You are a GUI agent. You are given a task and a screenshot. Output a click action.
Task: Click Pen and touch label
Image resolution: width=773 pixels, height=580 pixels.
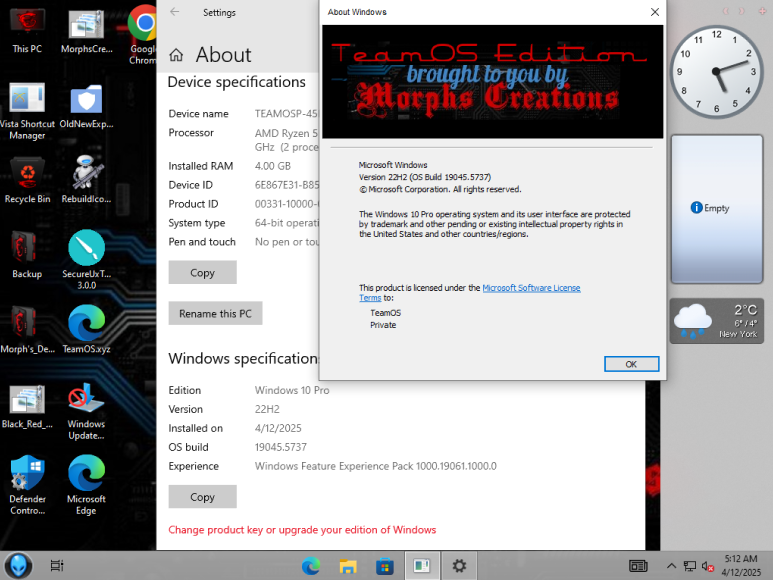coord(202,242)
